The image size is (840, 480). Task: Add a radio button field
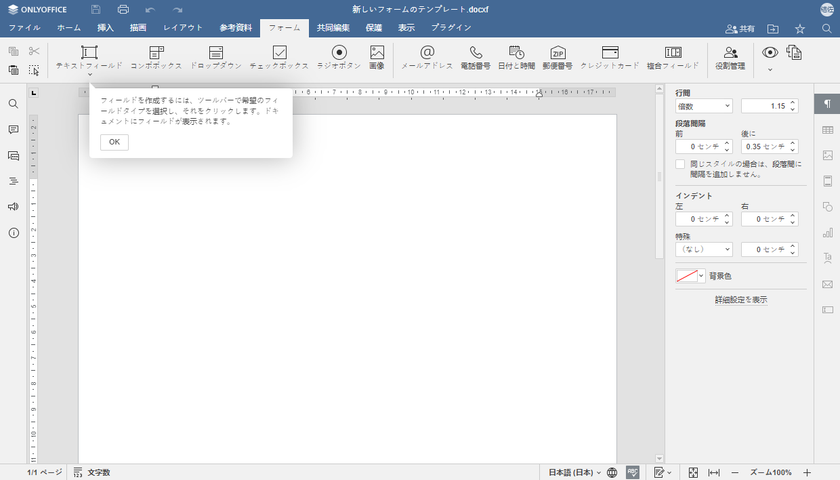[x=339, y=57]
